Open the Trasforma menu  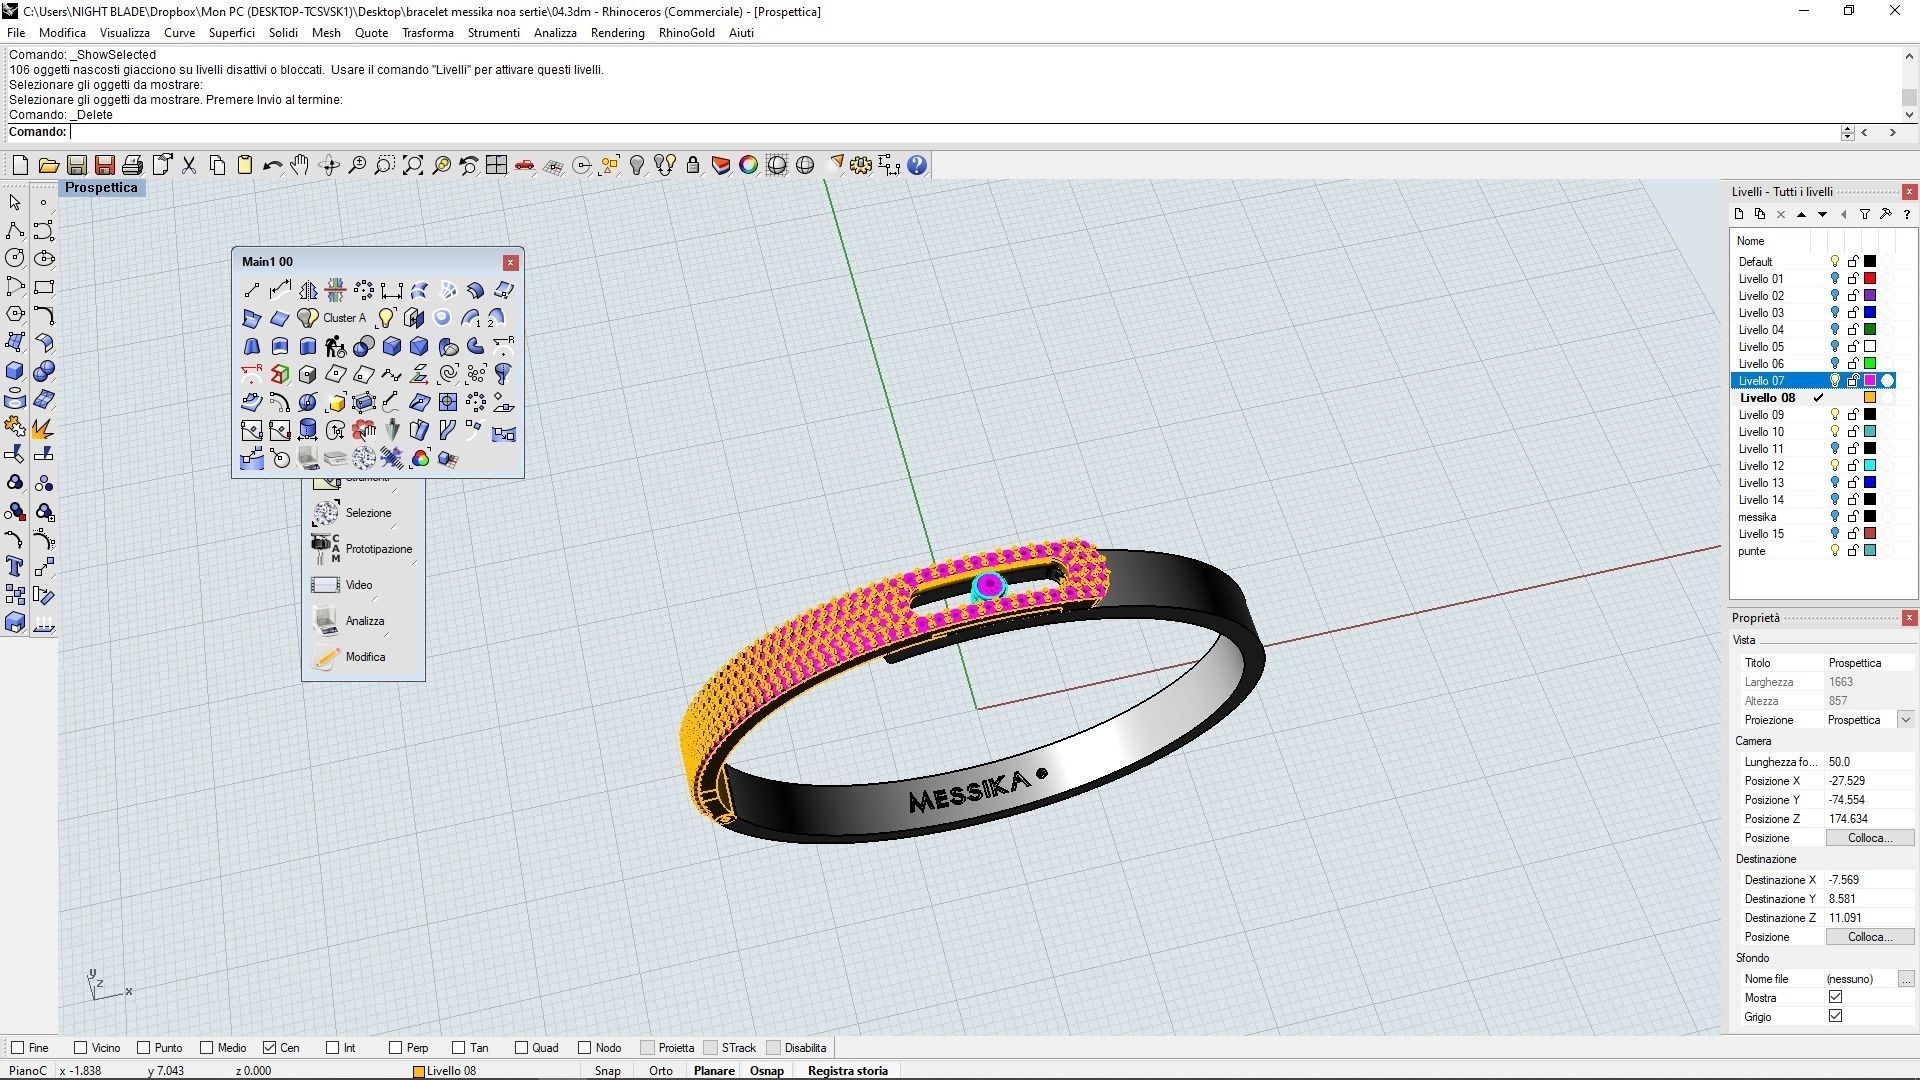(427, 33)
